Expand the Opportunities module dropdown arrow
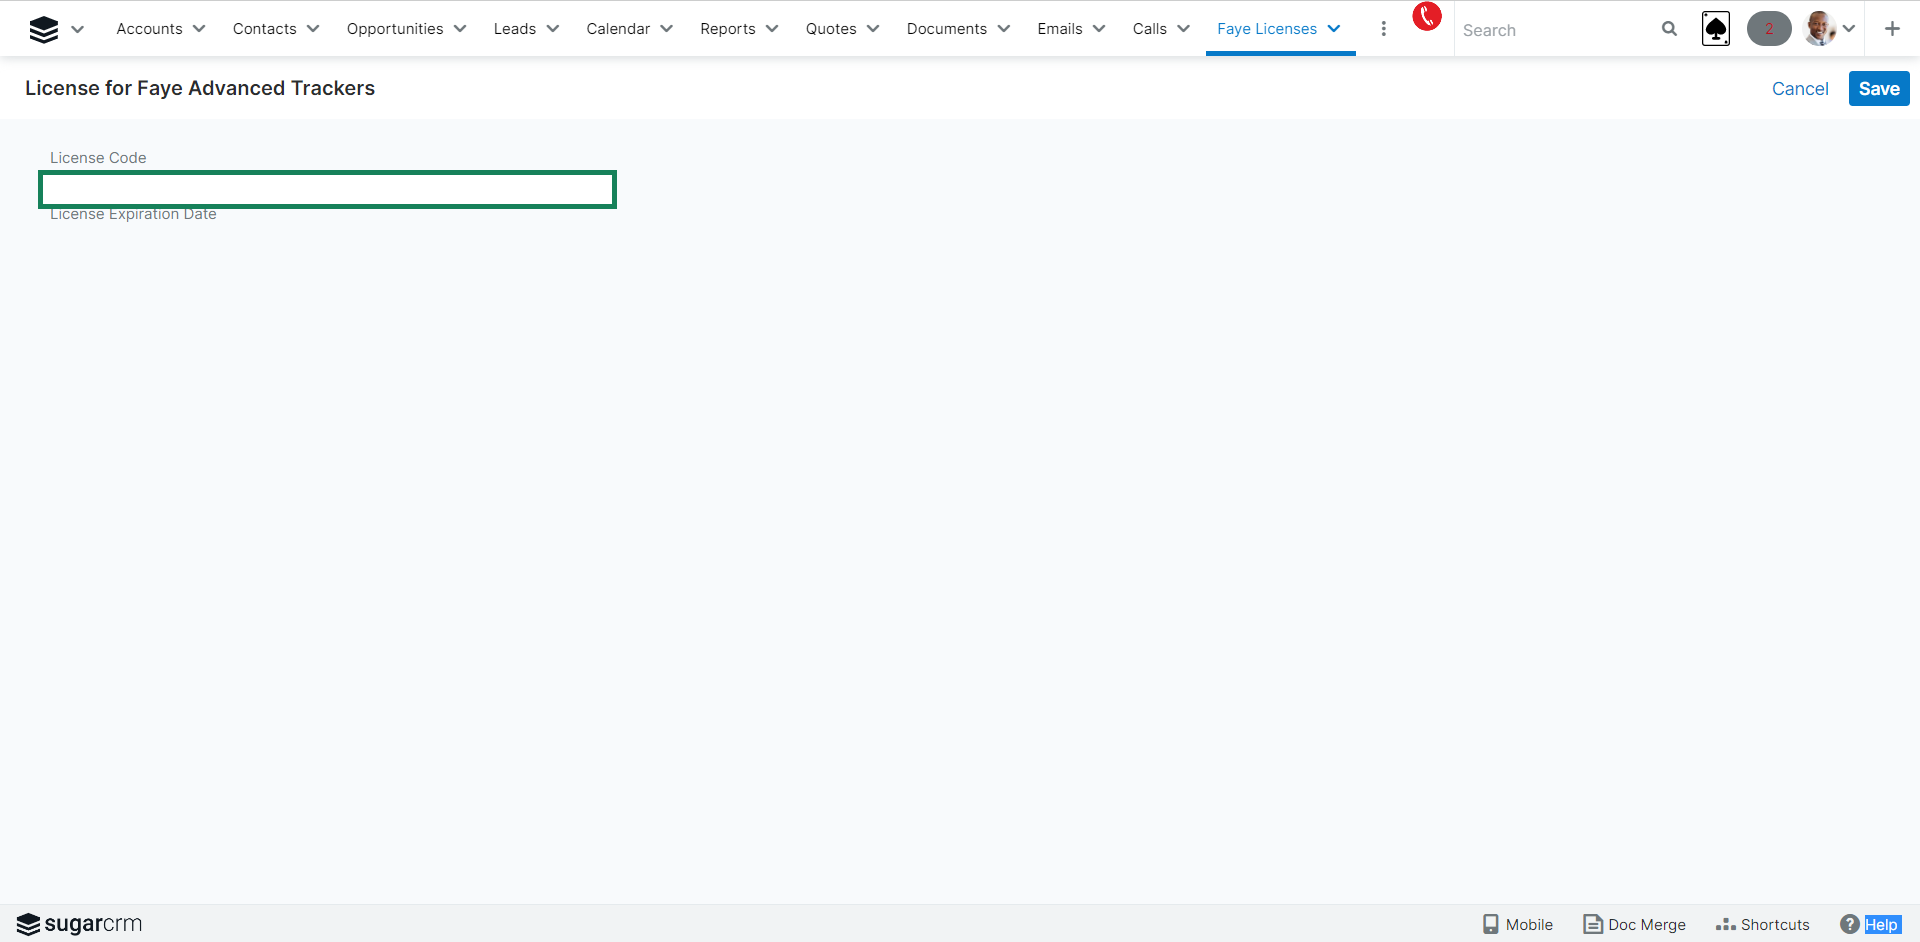 click(x=460, y=29)
